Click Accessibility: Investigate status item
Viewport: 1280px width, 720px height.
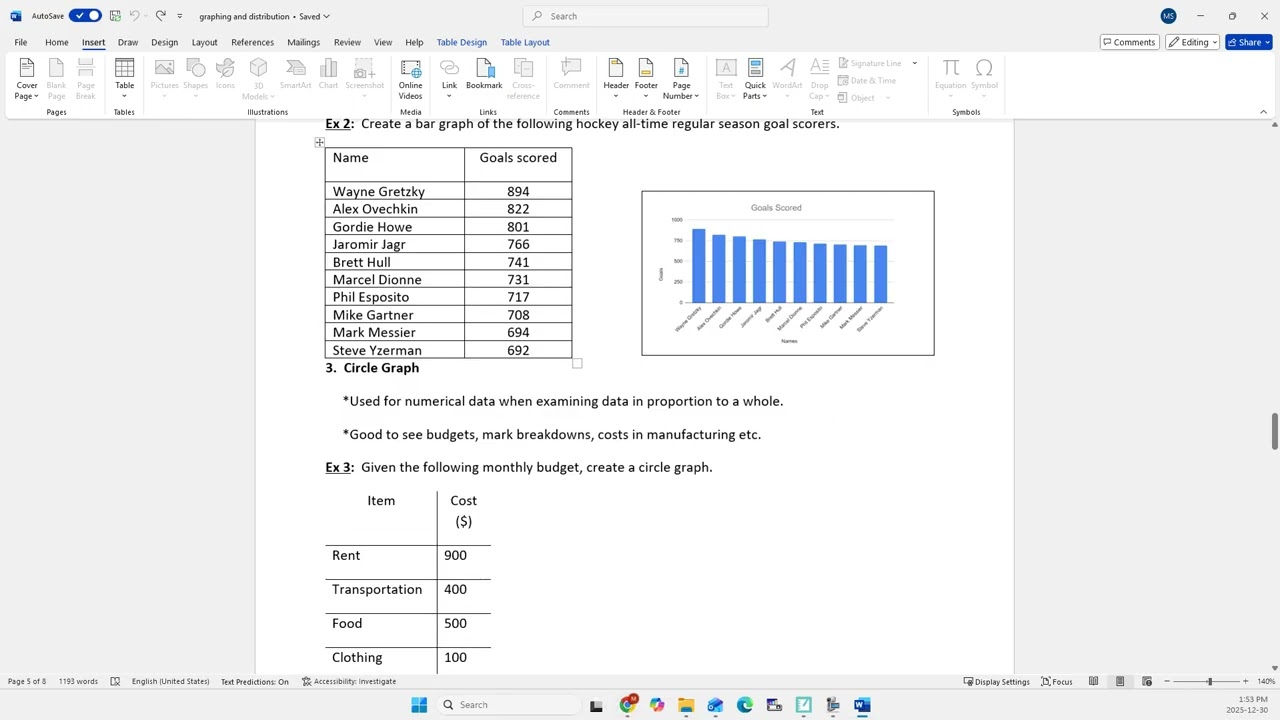tap(349, 681)
